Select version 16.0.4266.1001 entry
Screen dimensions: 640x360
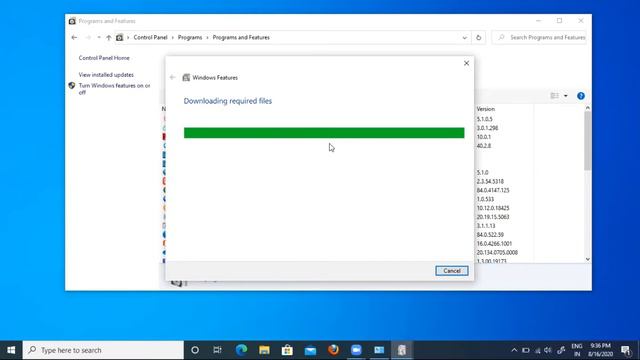click(494, 244)
